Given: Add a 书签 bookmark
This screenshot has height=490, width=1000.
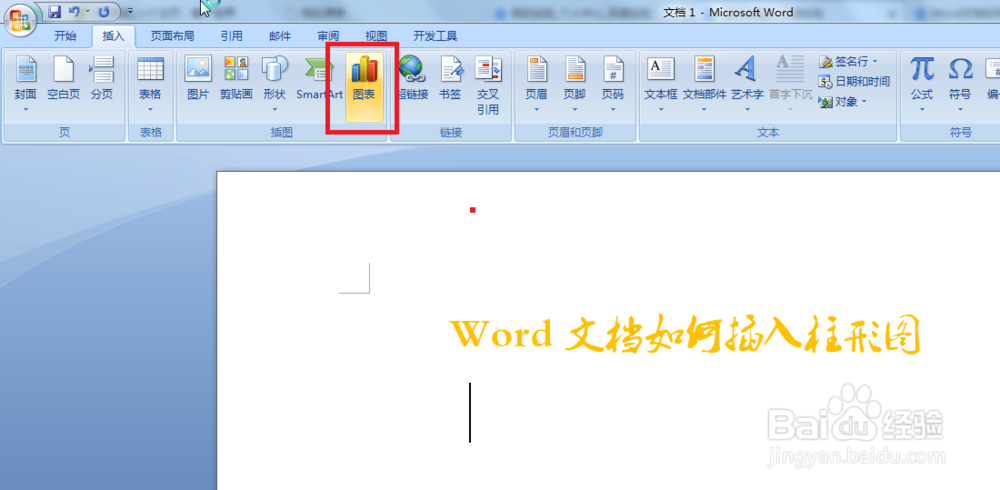Looking at the screenshot, I should [450, 78].
